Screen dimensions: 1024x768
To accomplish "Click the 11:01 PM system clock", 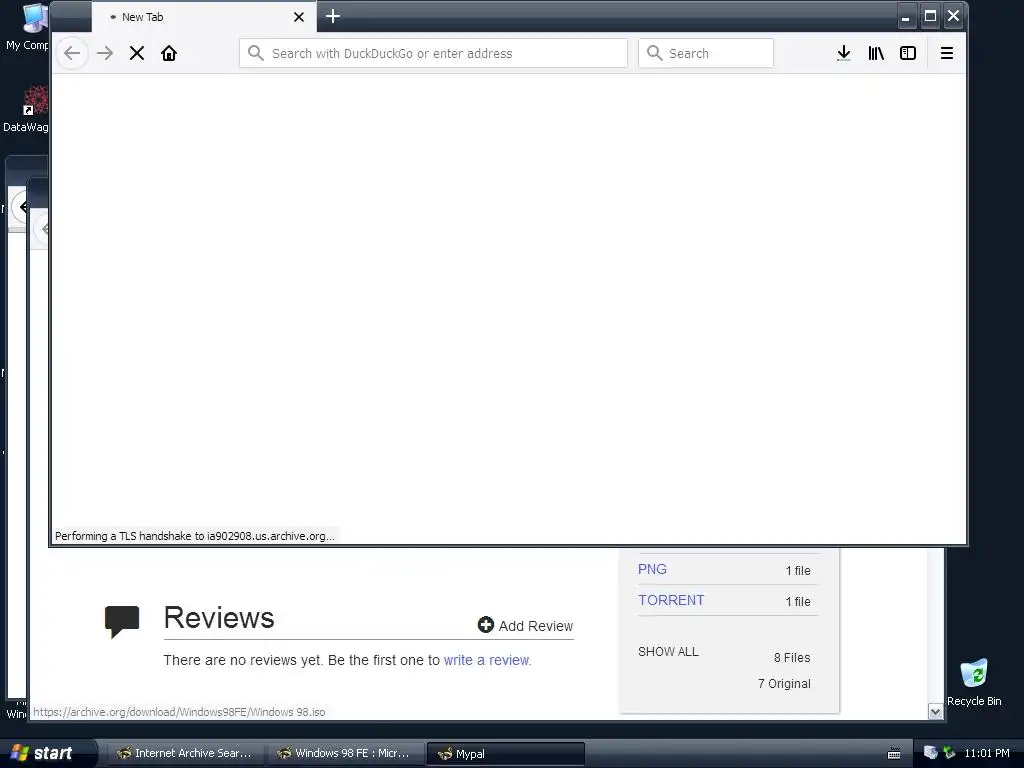I will tap(987, 754).
